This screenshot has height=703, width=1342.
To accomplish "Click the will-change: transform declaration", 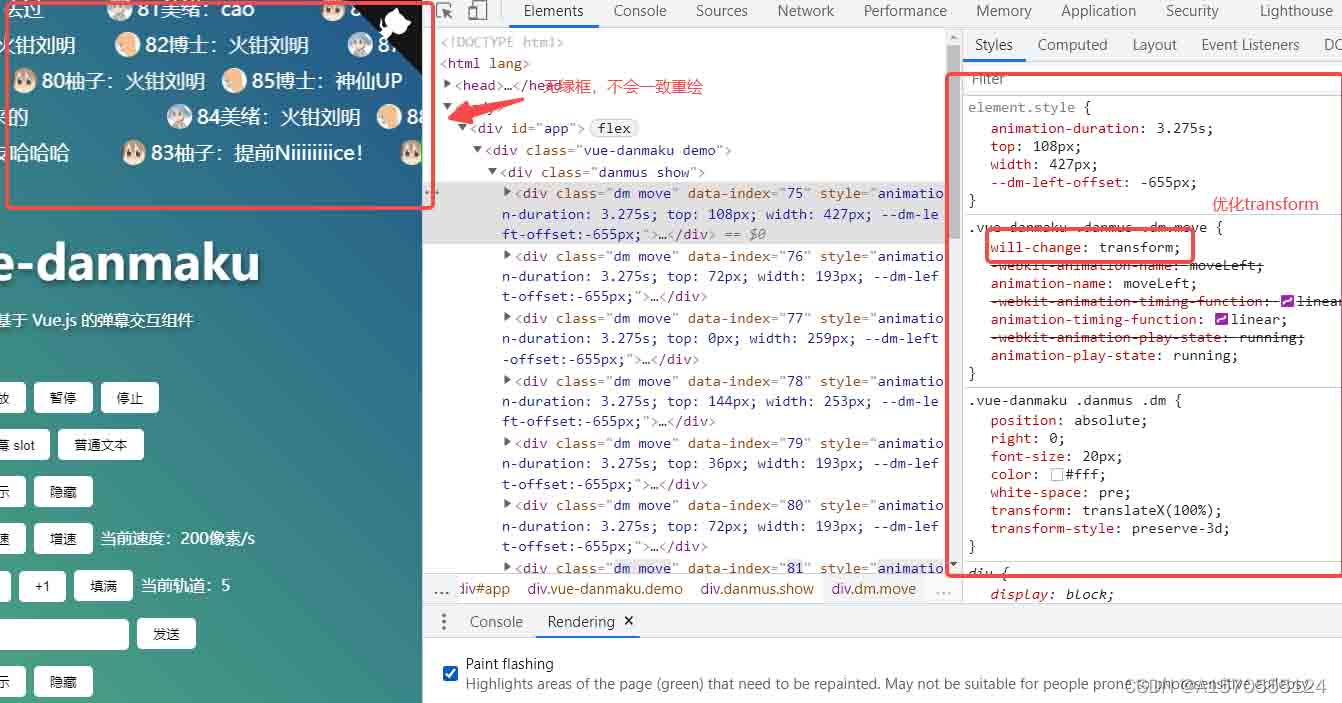I will [1085, 247].
